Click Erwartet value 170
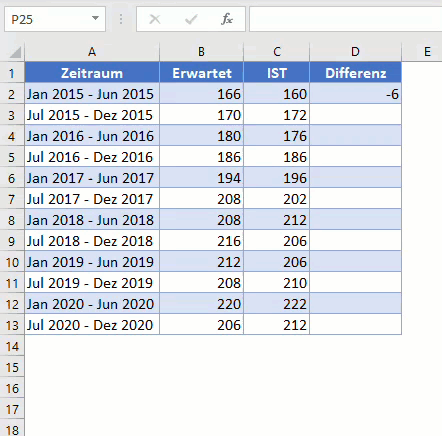The image size is (442, 436). [x=201, y=115]
